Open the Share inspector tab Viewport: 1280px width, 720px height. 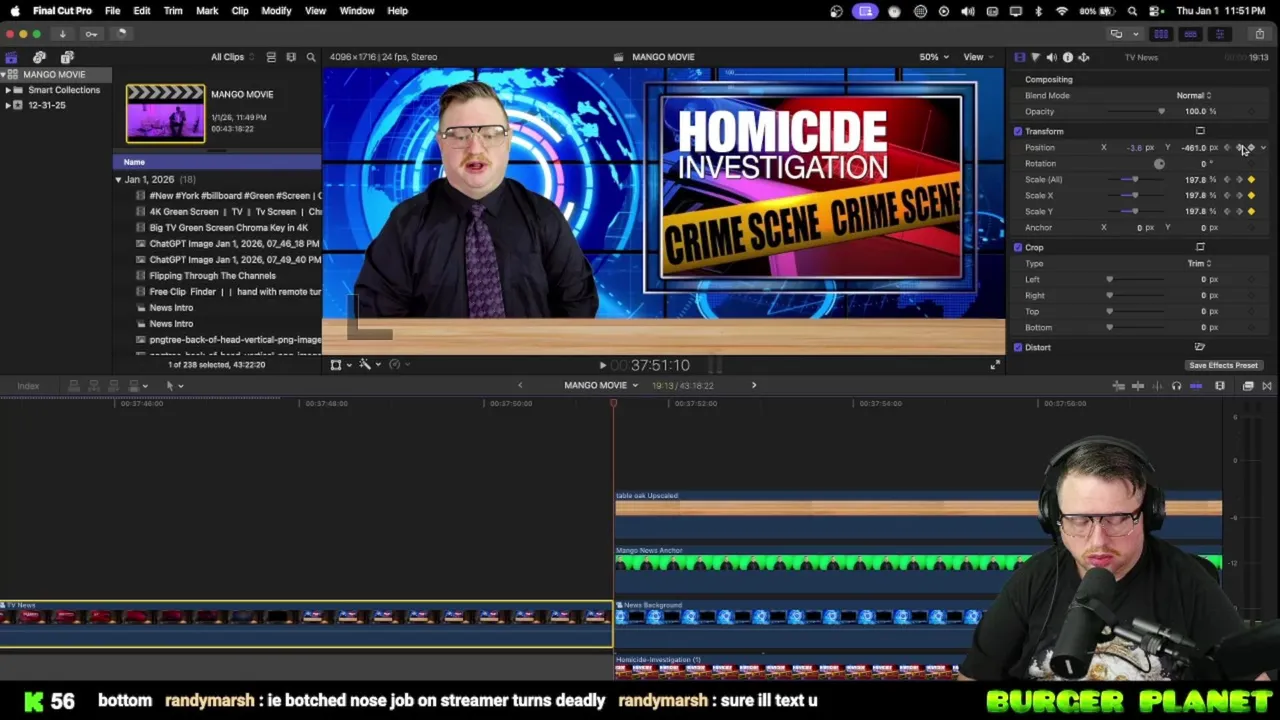[1083, 57]
